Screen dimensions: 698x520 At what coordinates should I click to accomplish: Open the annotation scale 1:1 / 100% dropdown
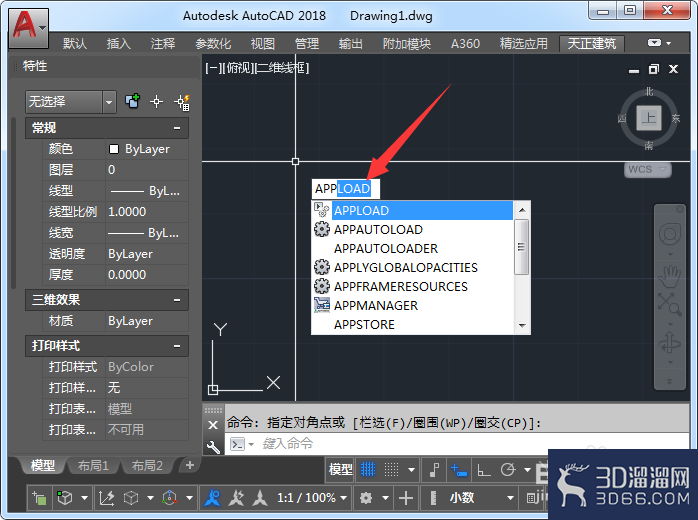tap(312, 497)
